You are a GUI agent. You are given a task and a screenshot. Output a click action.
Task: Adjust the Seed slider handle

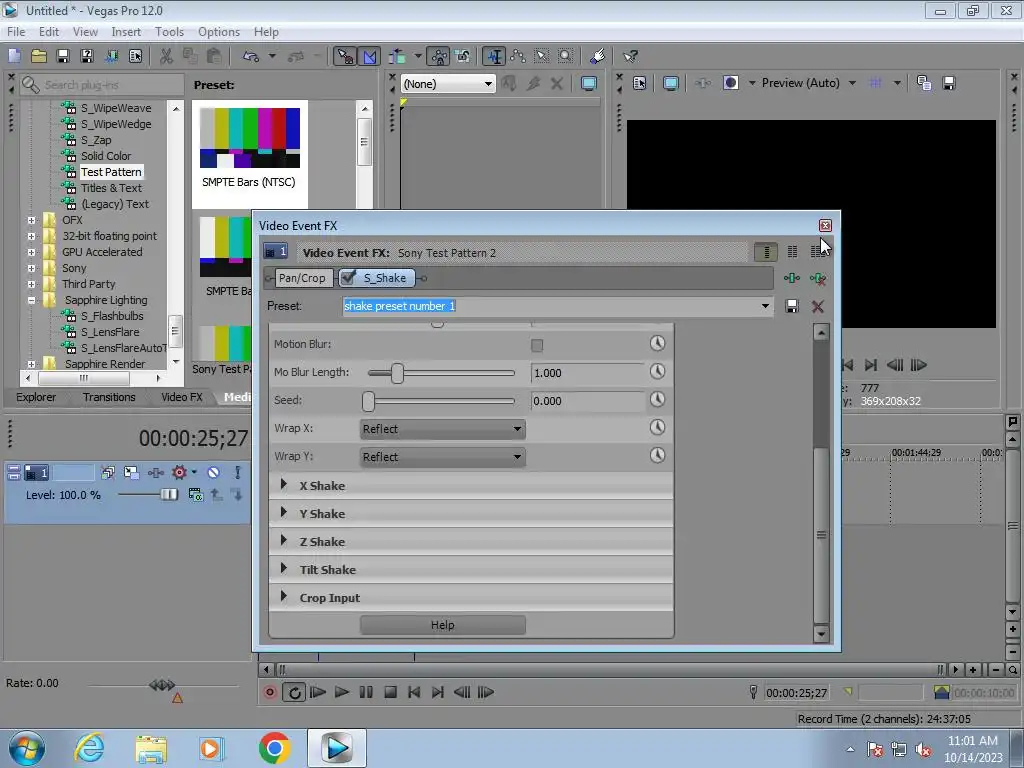pos(368,401)
